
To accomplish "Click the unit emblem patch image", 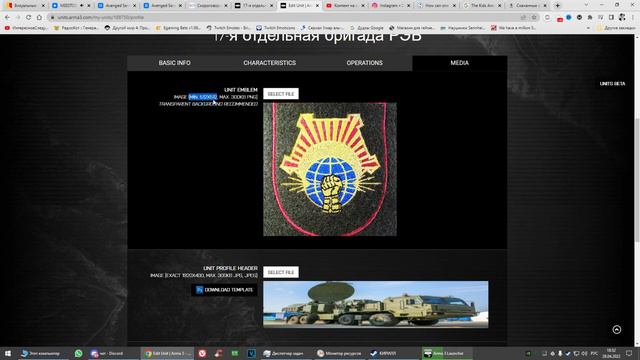I will pyautogui.click(x=330, y=169).
